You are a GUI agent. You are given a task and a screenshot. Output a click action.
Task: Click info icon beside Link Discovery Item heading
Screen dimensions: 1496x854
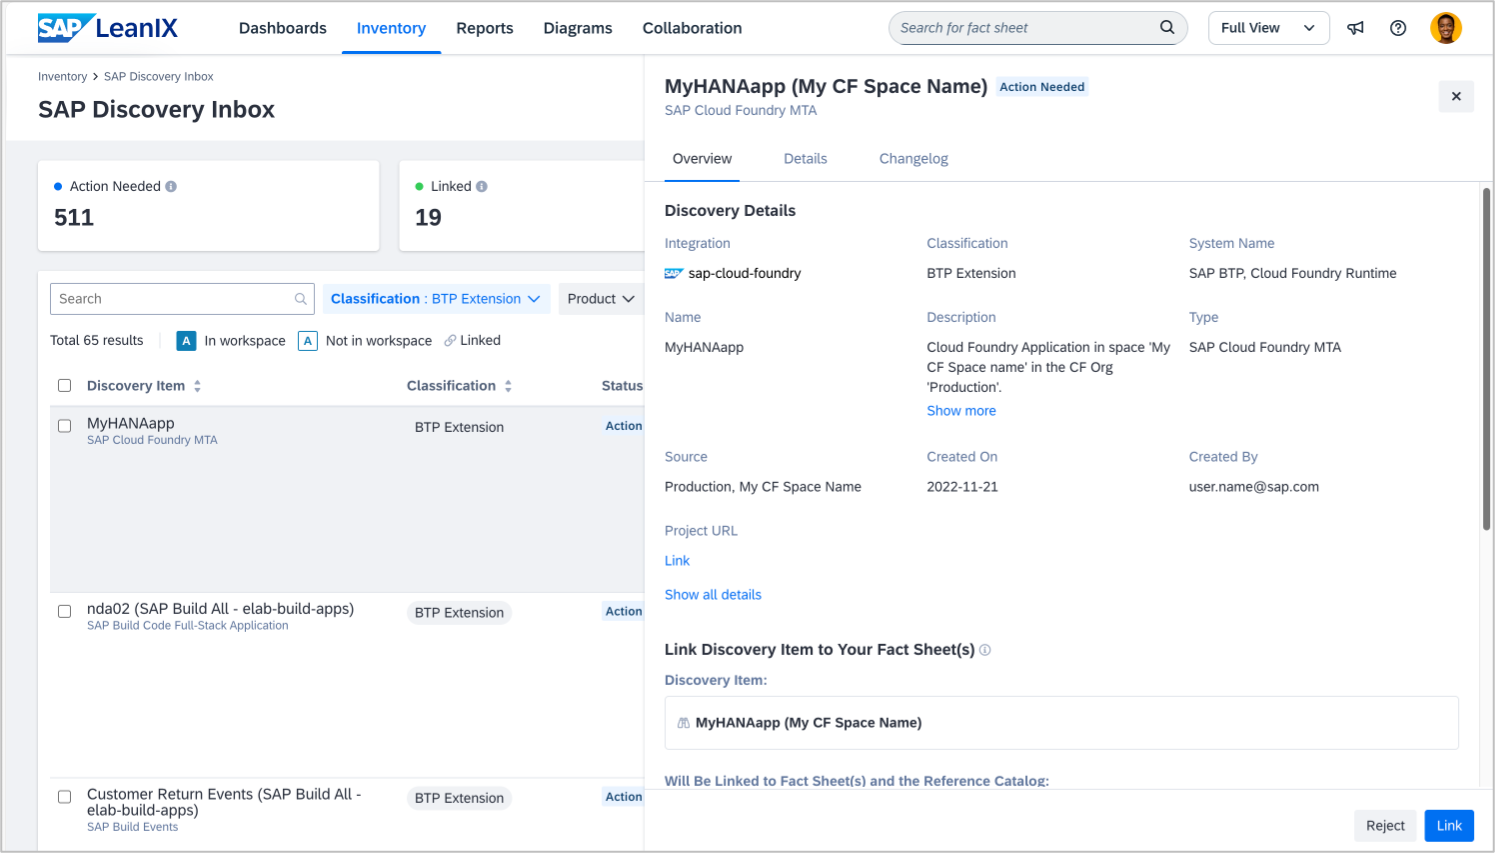point(985,650)
